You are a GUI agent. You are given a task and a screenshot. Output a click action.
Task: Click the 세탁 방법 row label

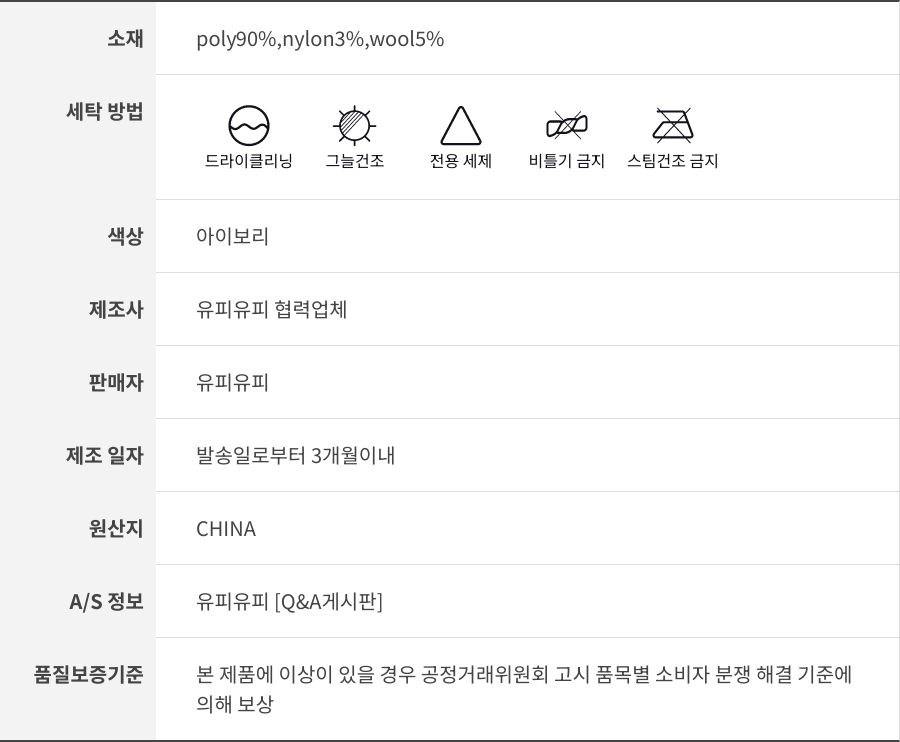(104, 111)
